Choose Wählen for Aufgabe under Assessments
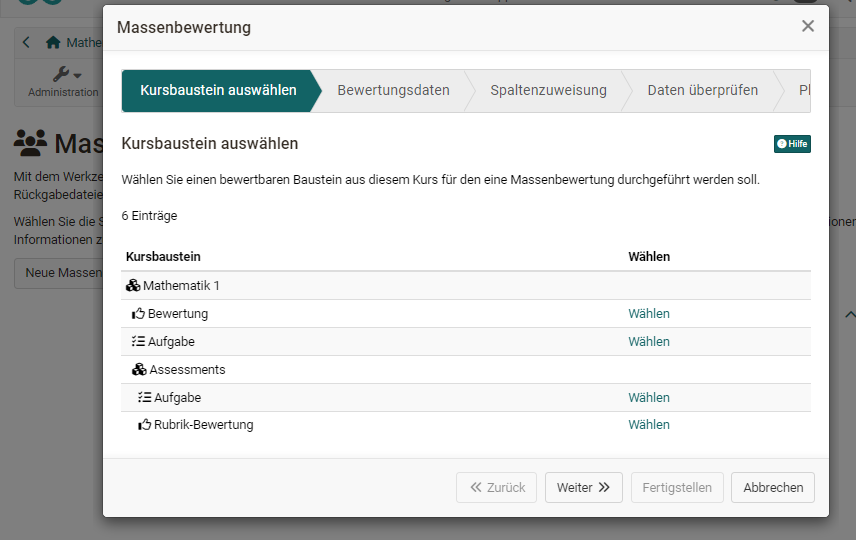Image resolution: width=856 pixels, height=540 pixels. (649, 397)
